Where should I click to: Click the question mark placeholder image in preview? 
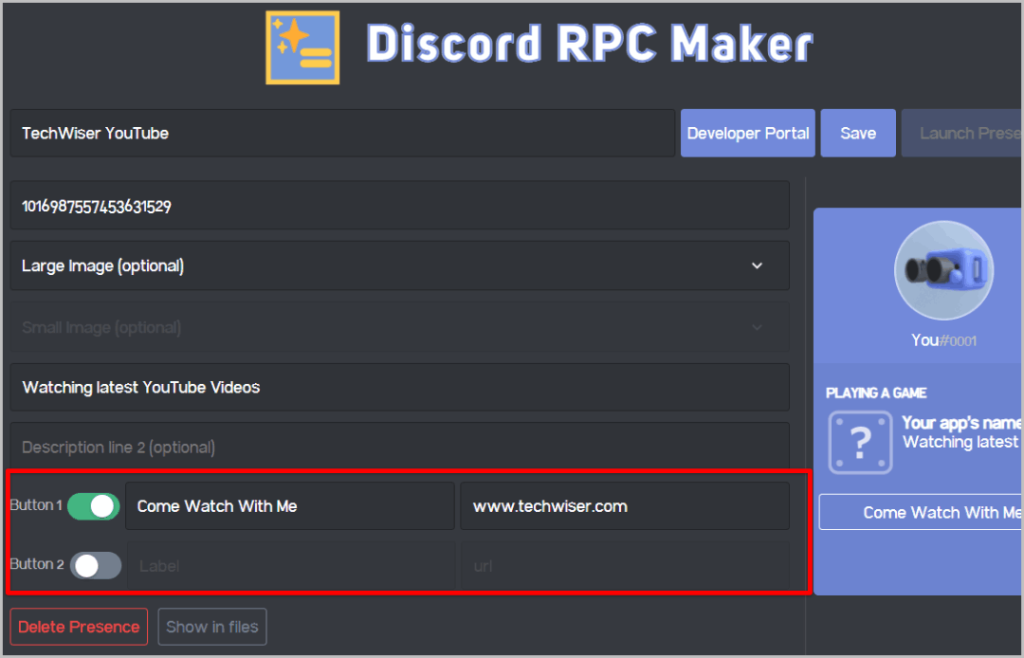tap(860, 442)
